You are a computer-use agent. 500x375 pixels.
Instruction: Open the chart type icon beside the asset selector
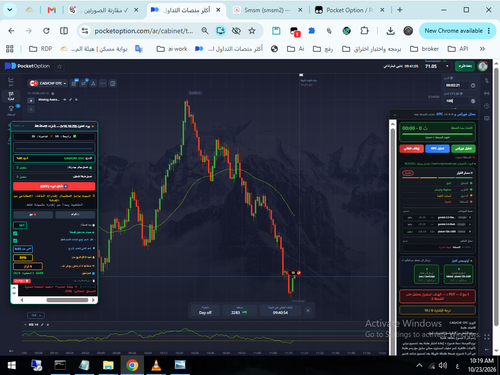point(74,83)
